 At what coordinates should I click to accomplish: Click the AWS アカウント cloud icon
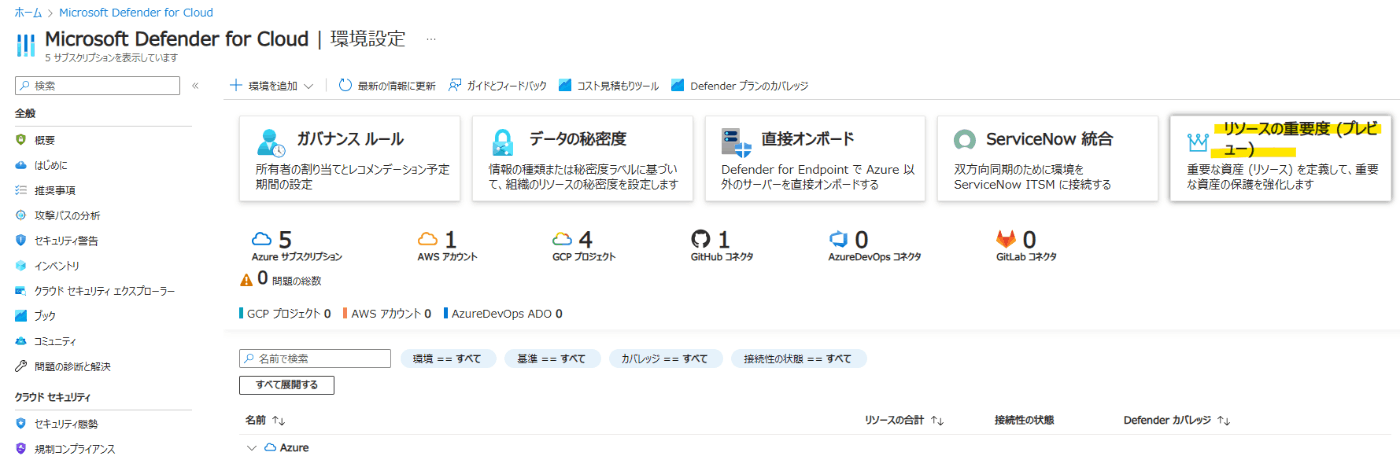pyautogui.click(x=428, y=239)
